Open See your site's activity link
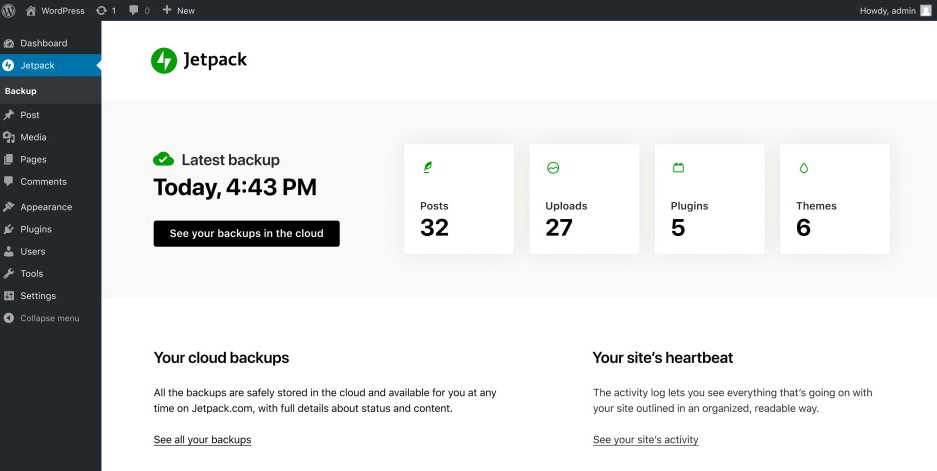Image resolution: width=937 pixels, height=471 pixels. click(645, 440)
